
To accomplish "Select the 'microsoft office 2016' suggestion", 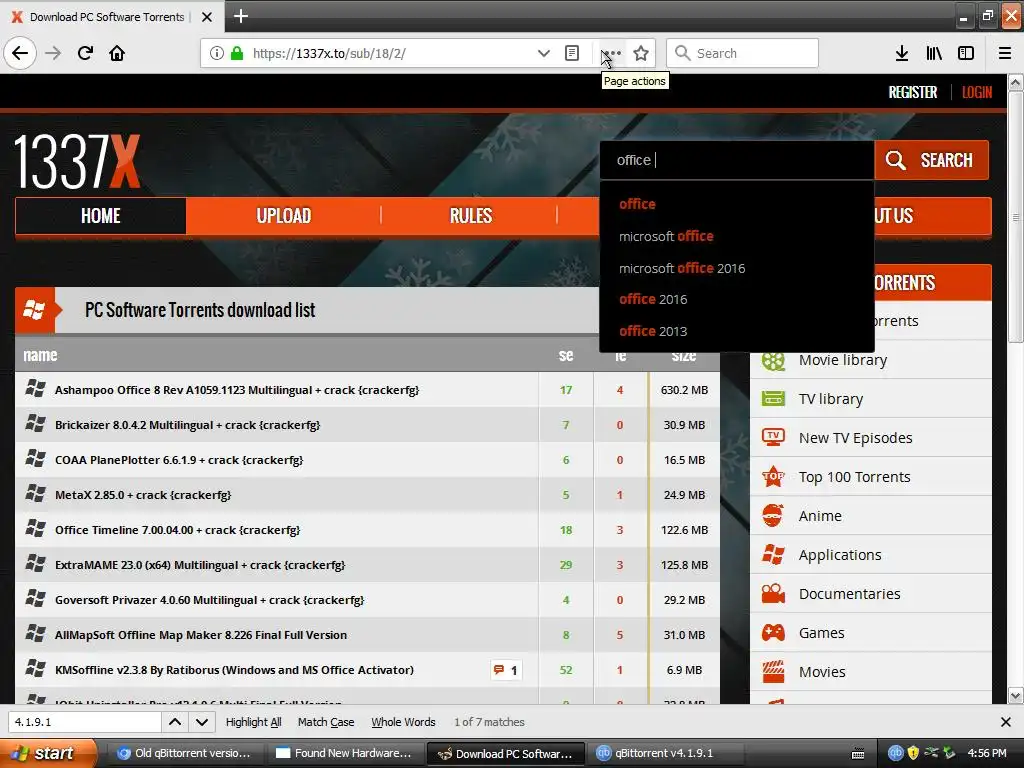I will pos(682,268).
